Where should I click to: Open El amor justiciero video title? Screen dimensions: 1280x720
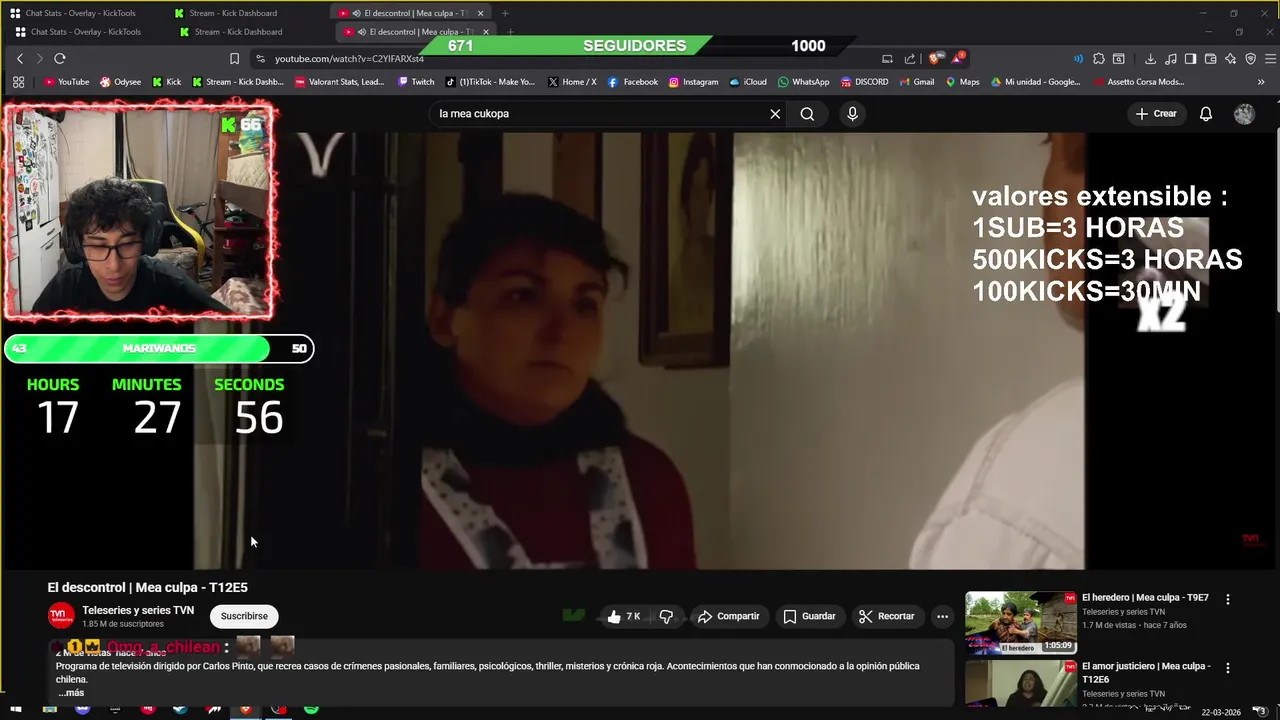pyautogui.click(x=1146, y=672)
